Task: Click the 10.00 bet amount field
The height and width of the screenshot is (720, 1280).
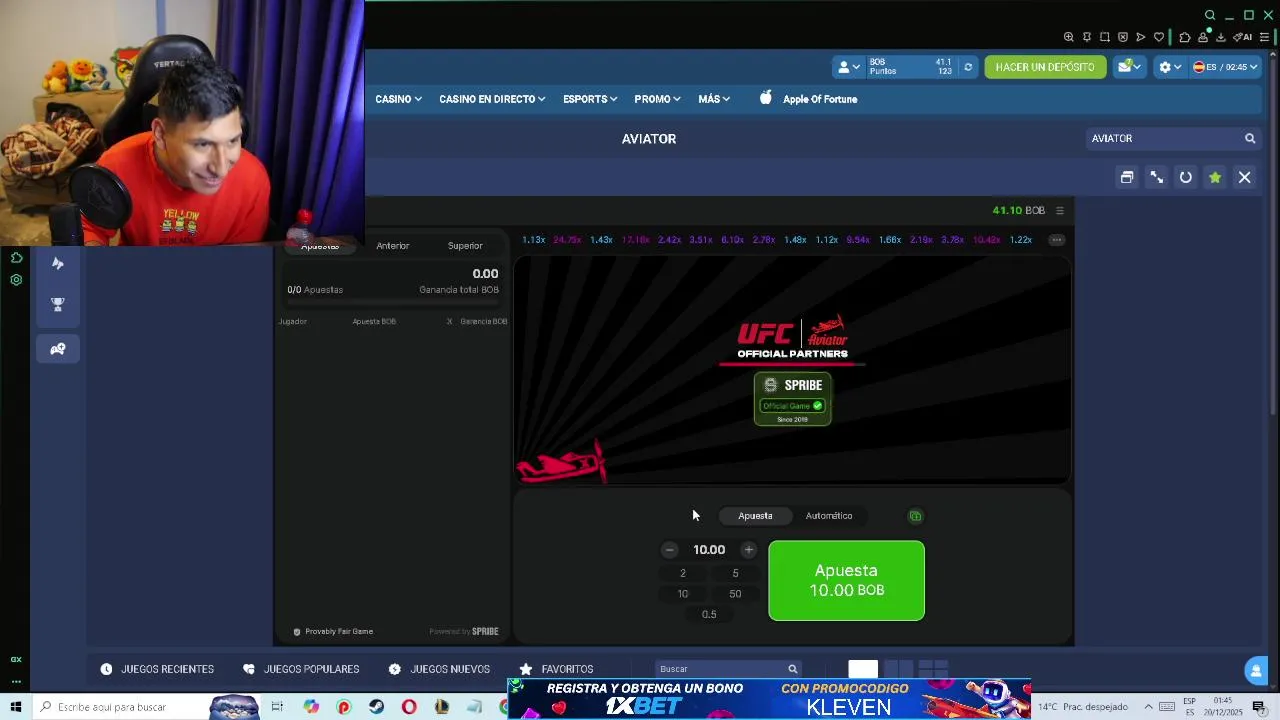Action: click(709, 550)
